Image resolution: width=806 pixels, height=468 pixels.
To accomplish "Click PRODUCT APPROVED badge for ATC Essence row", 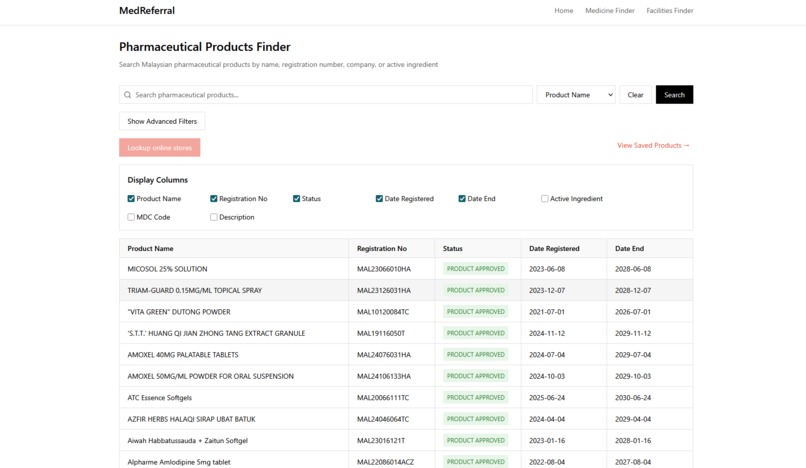I will [475, 398].
